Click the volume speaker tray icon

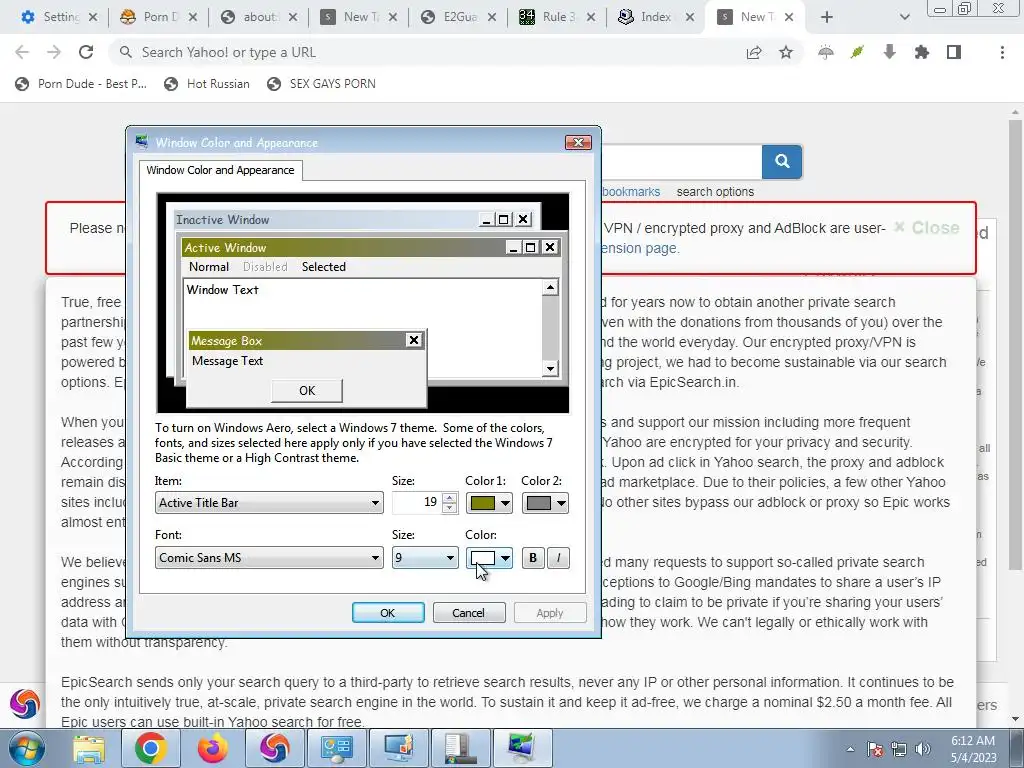pyautogui.click(x=923, y=749)
